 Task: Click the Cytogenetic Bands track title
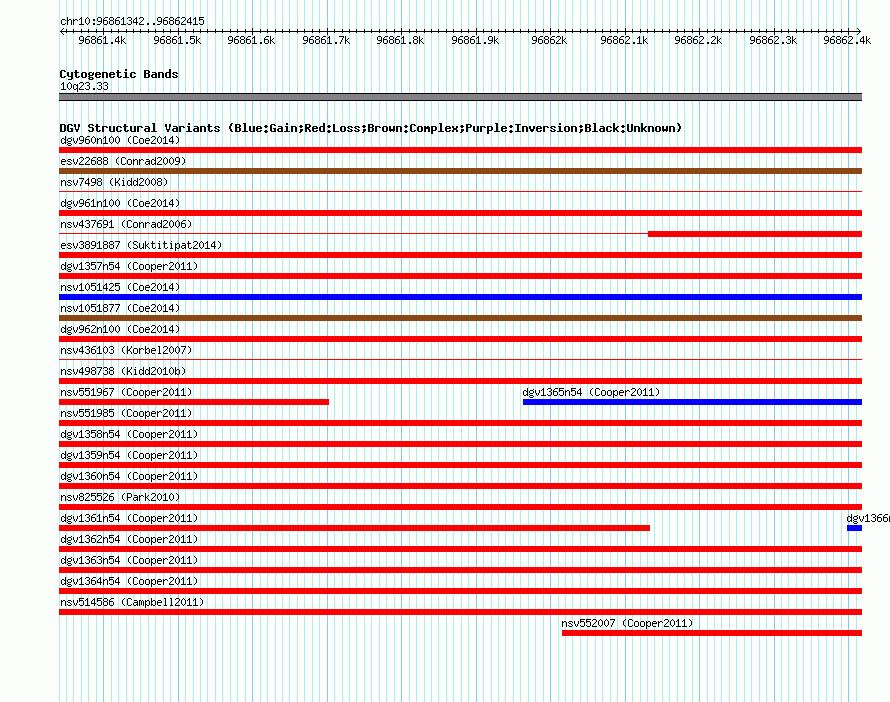click(119, 74)
